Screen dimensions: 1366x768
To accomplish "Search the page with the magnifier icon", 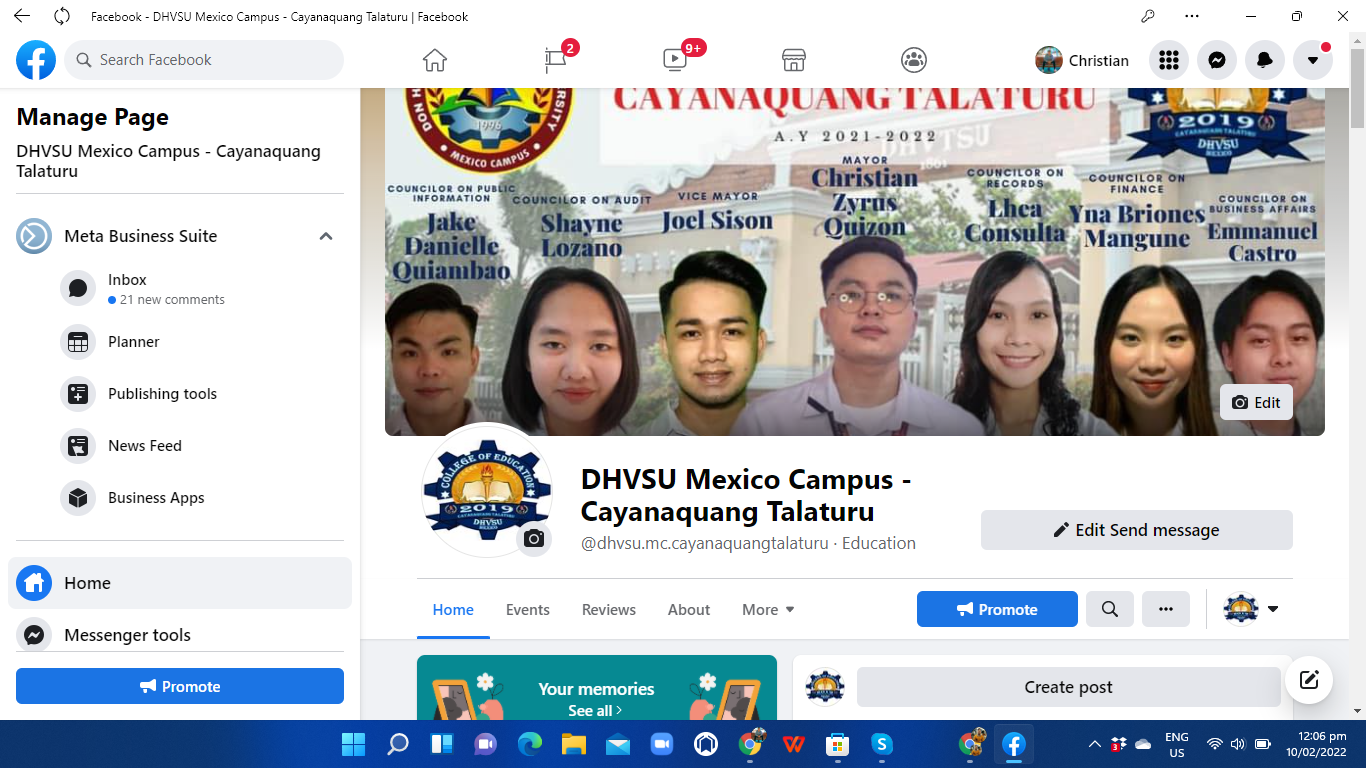I will click(1110, 609).
